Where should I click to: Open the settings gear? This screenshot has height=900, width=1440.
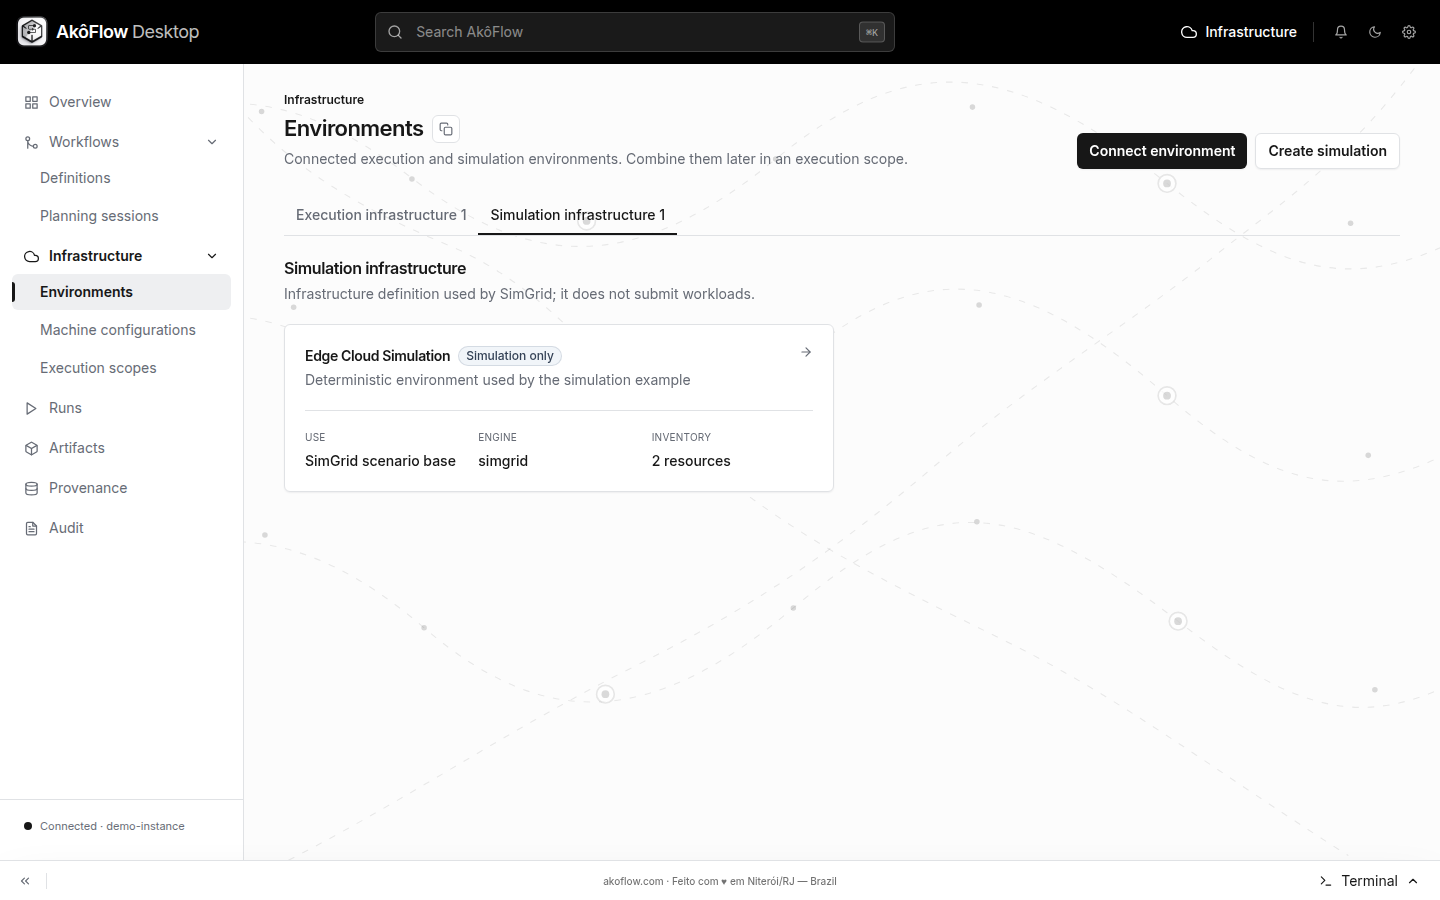(x=1409, y=32)
